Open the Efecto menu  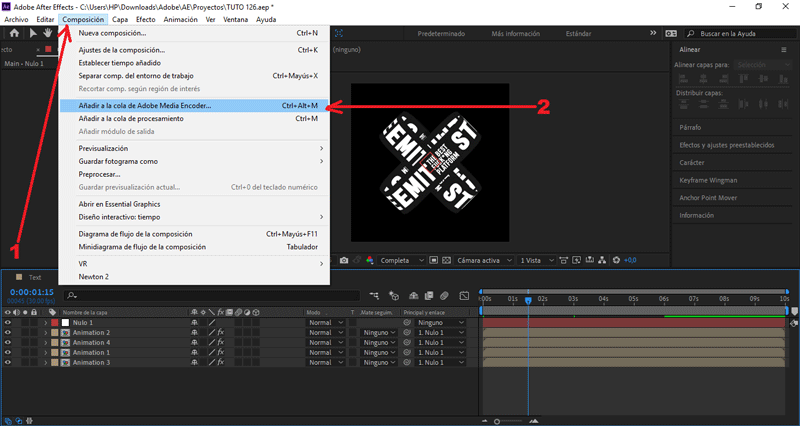click(145, 19)
